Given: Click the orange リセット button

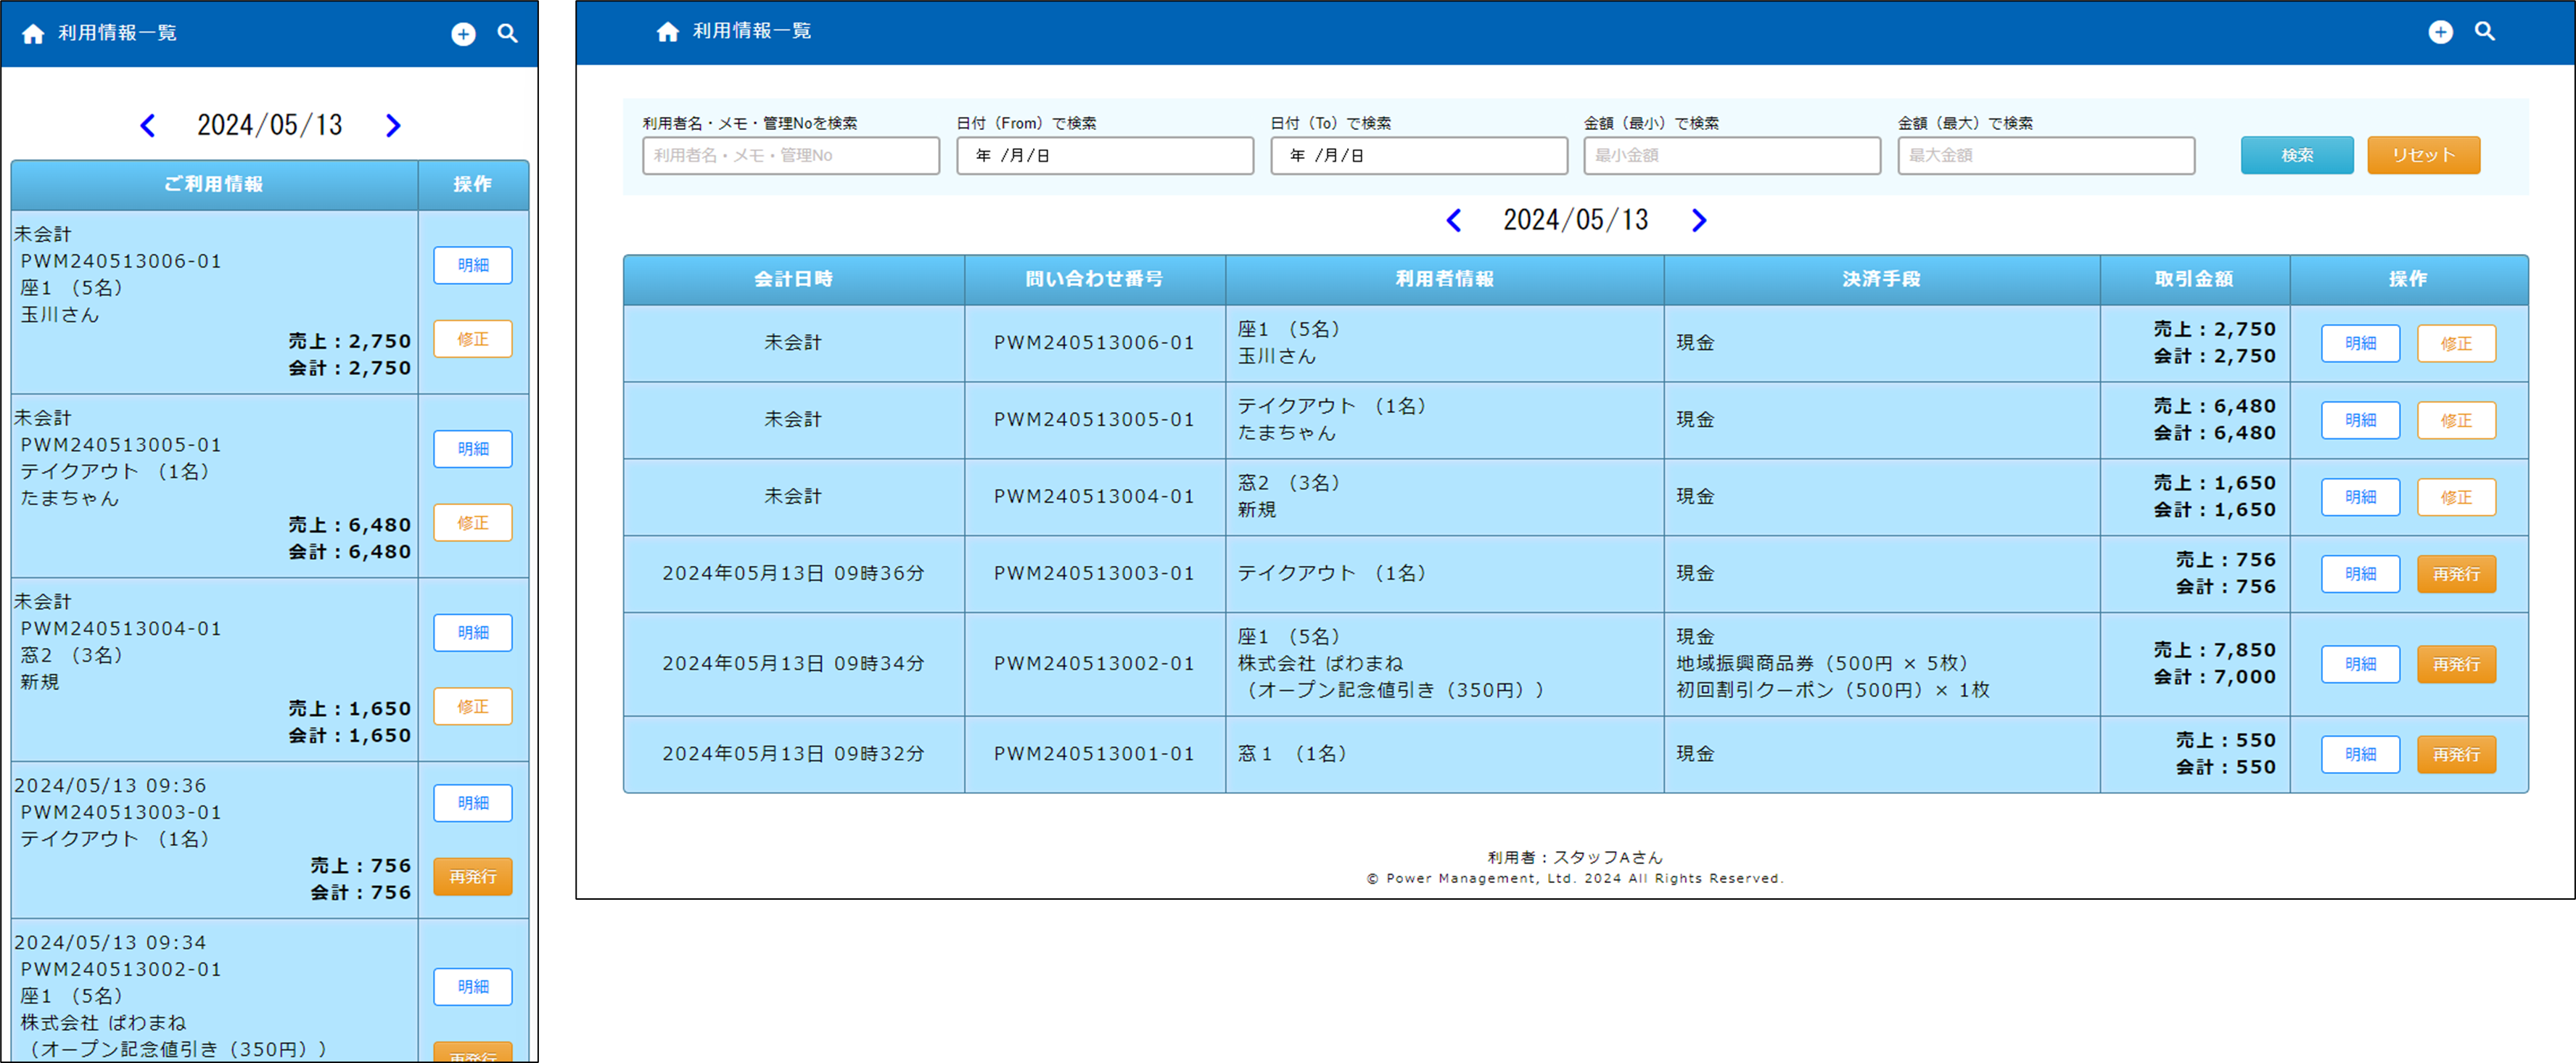Looking at the screenshot, I should pyautogui.click(x=2423, y=156).
